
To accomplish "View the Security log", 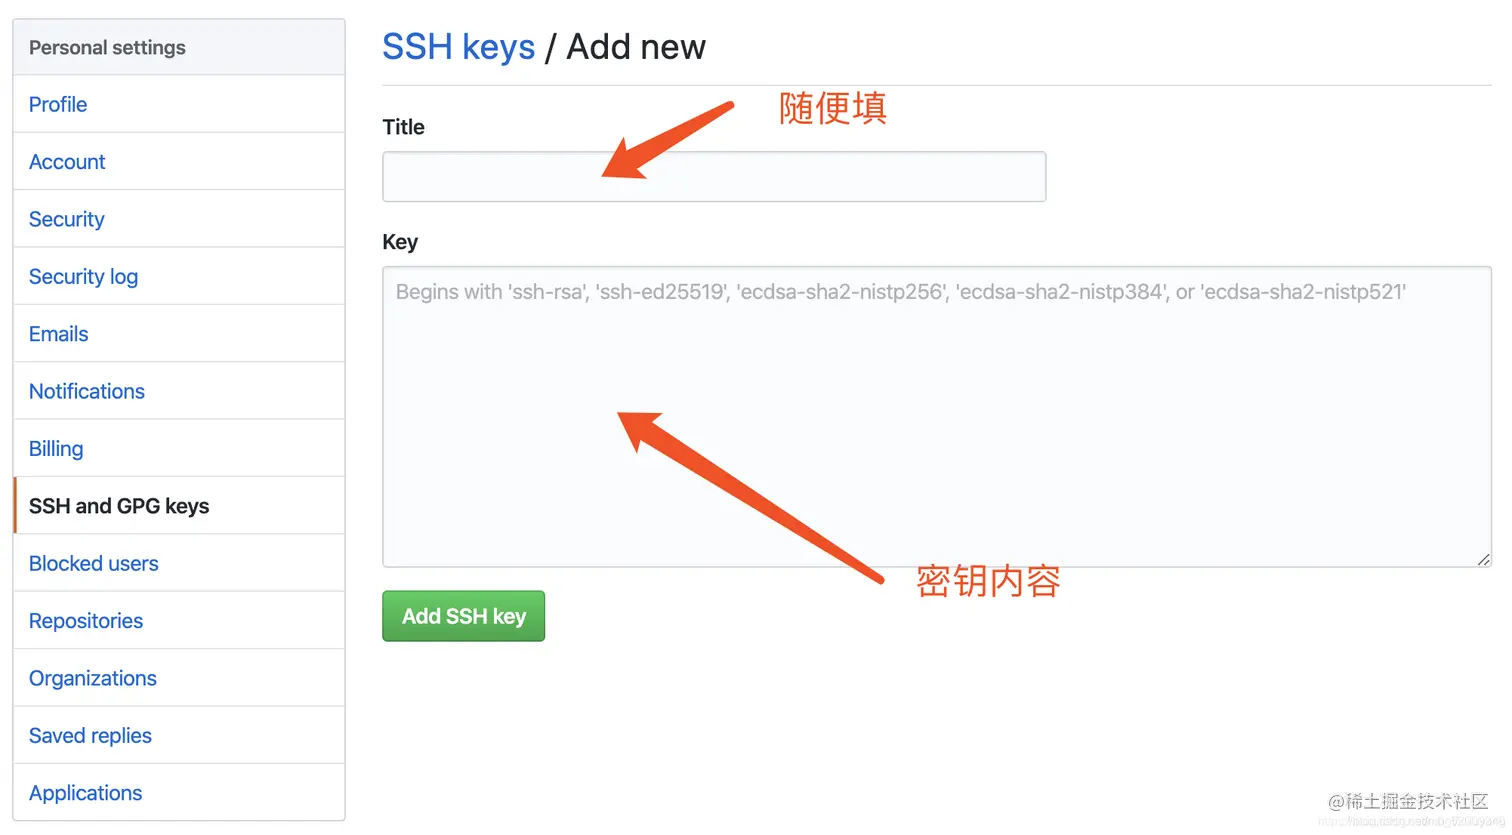I will [179, 276].
